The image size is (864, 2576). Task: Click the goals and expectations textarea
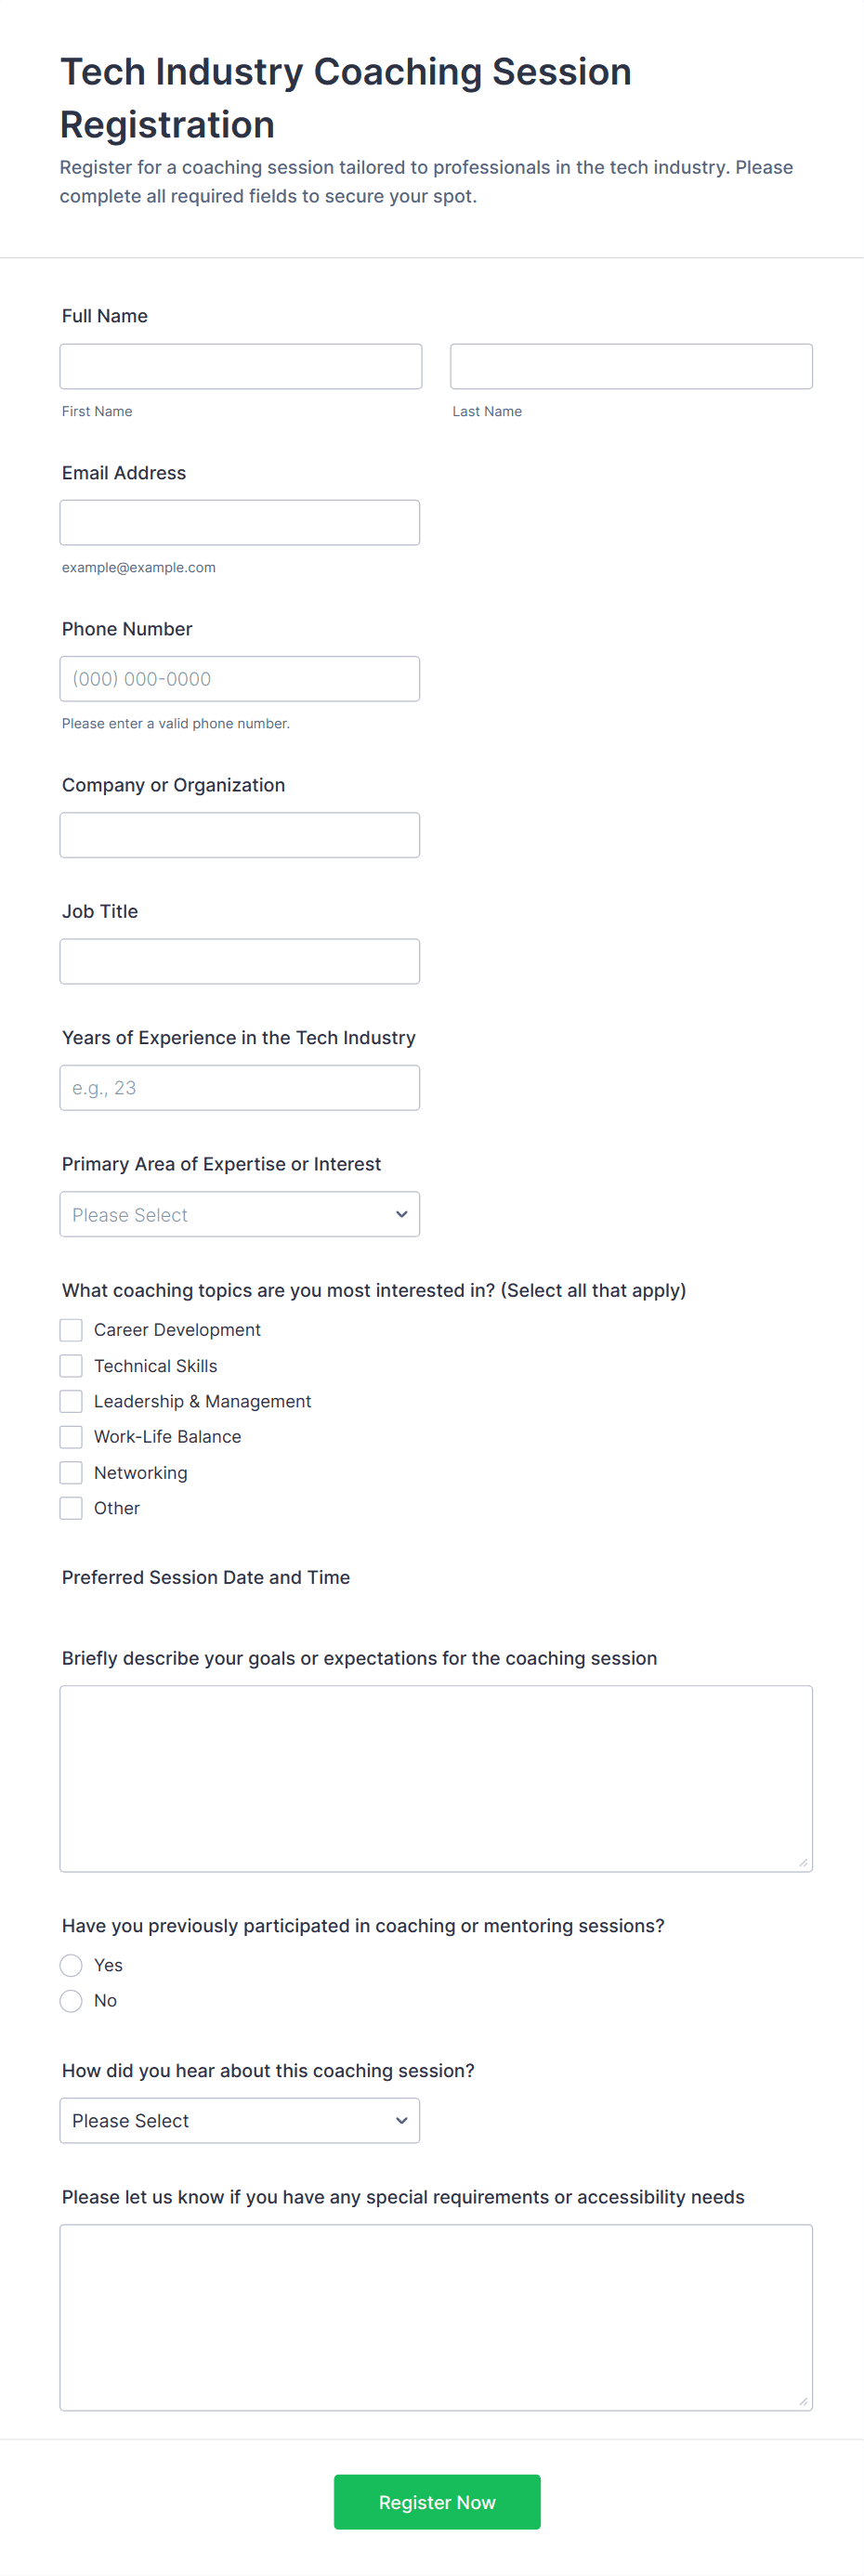(436, 1778)
